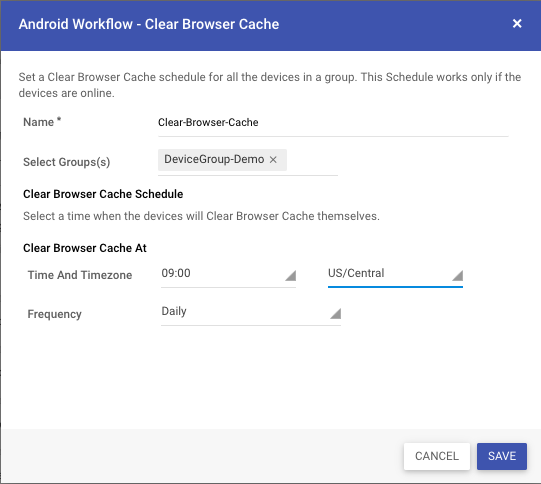Image resolution: width=541 pixels, height=484 pixels.
Task: Focus the Name field containing Clear-Browser-Cache
Action: tap(333, 123)
